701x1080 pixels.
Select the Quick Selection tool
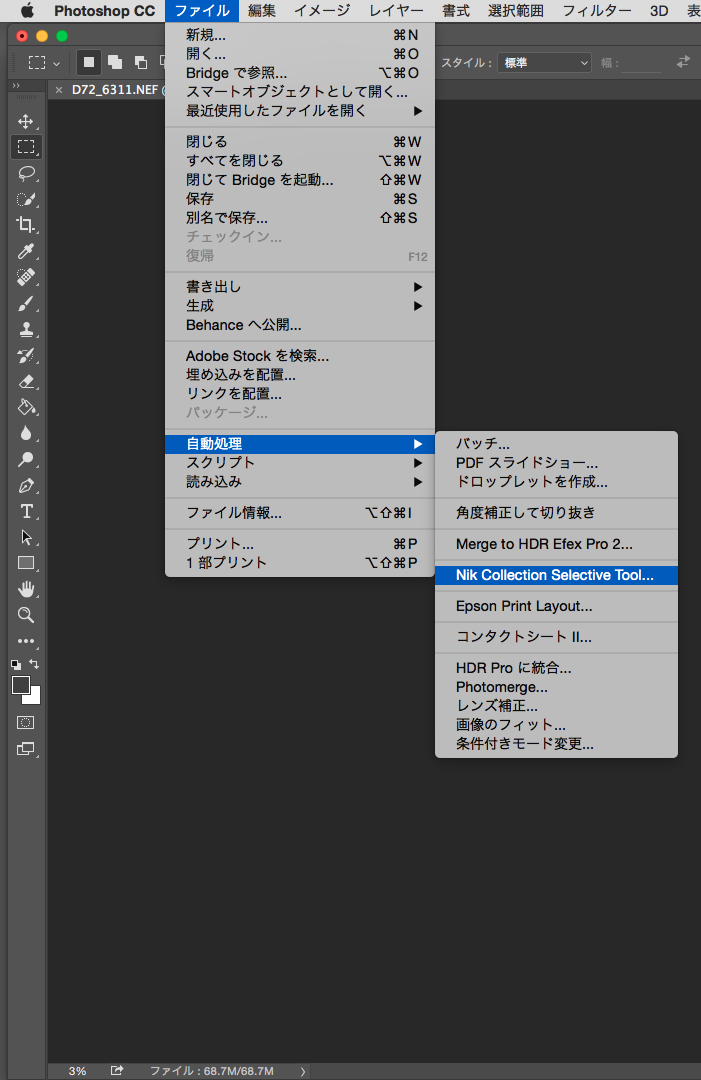[x=25, y=199]
